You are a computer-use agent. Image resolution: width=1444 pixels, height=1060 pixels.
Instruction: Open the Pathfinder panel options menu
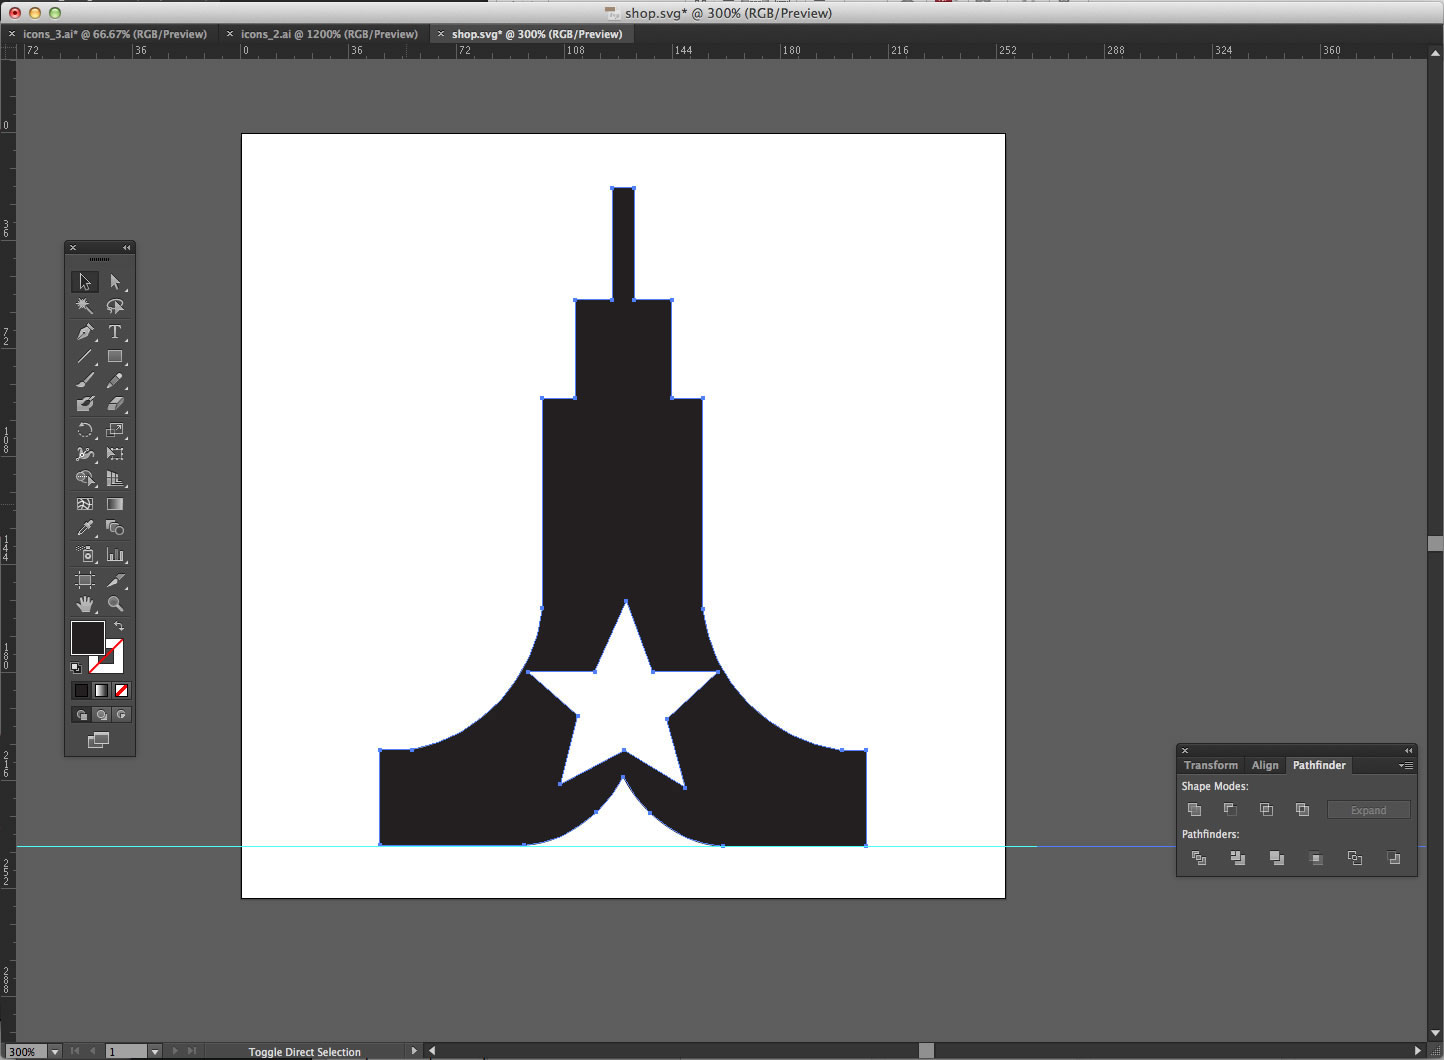[1406, 765]
